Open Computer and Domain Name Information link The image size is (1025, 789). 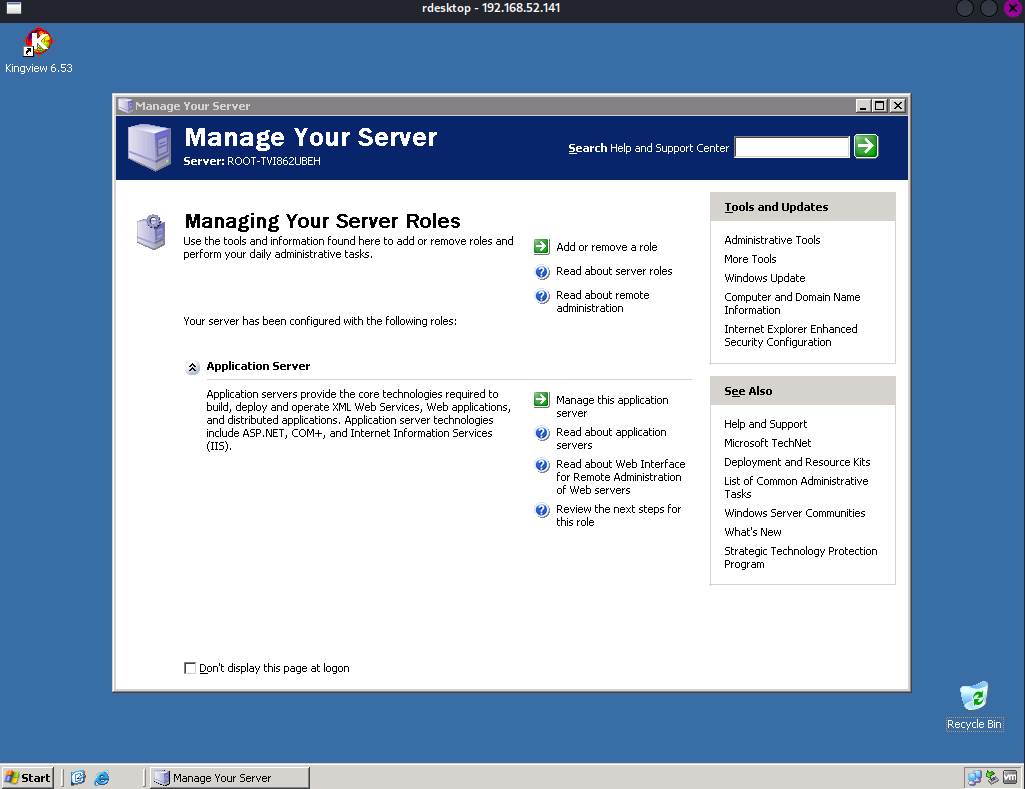[792, 303]
